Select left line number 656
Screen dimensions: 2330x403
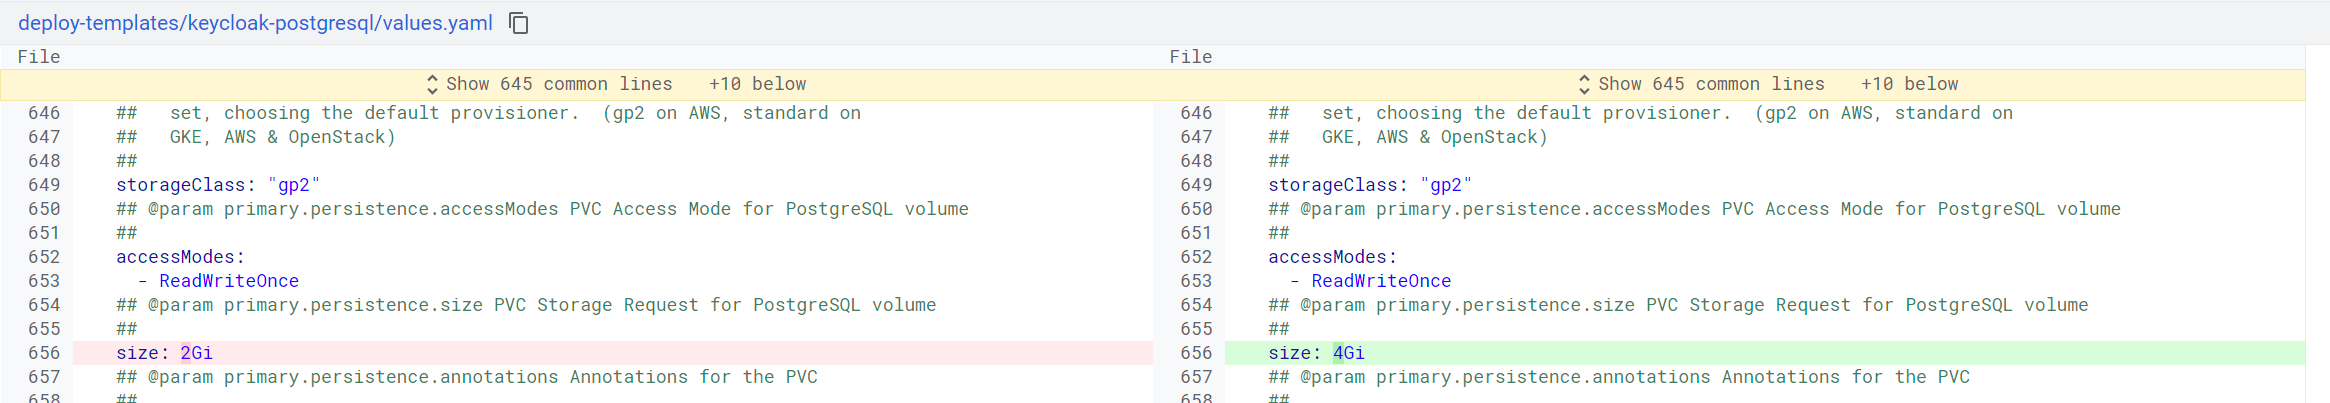(x=44, y=353)
